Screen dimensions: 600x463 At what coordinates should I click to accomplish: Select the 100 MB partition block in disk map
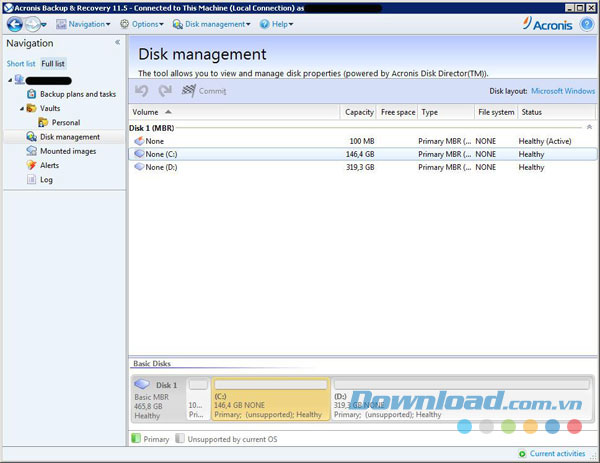(x=198, y=399)
